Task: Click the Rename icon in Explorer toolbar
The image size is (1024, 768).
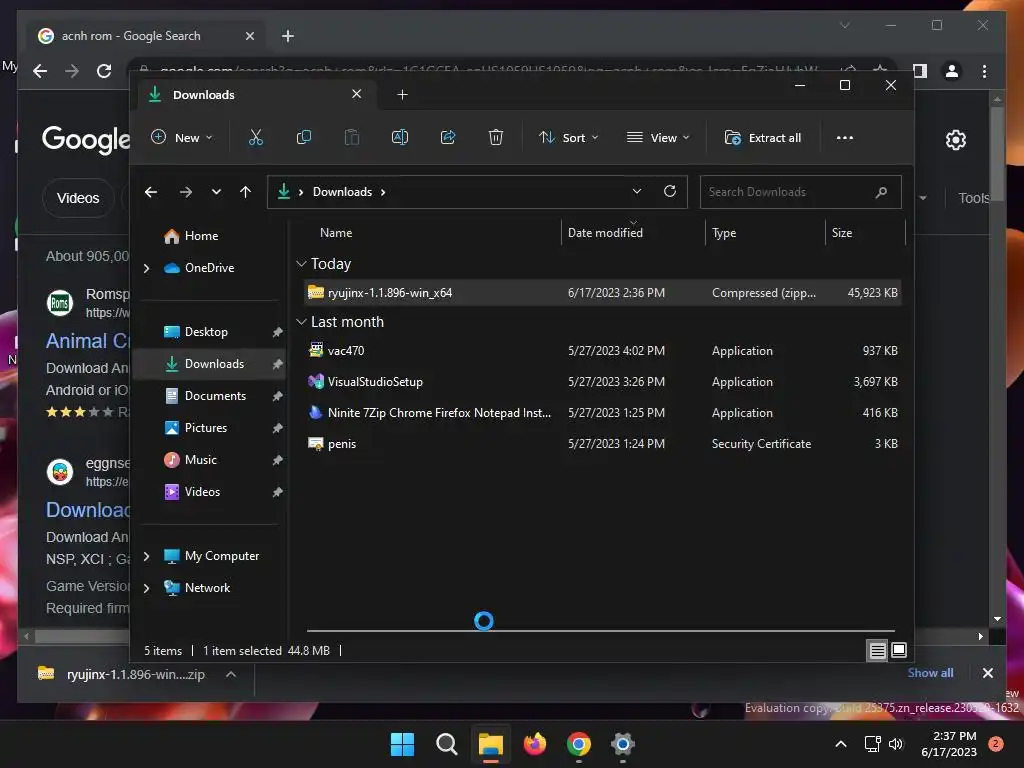Action: coord(400,138)
